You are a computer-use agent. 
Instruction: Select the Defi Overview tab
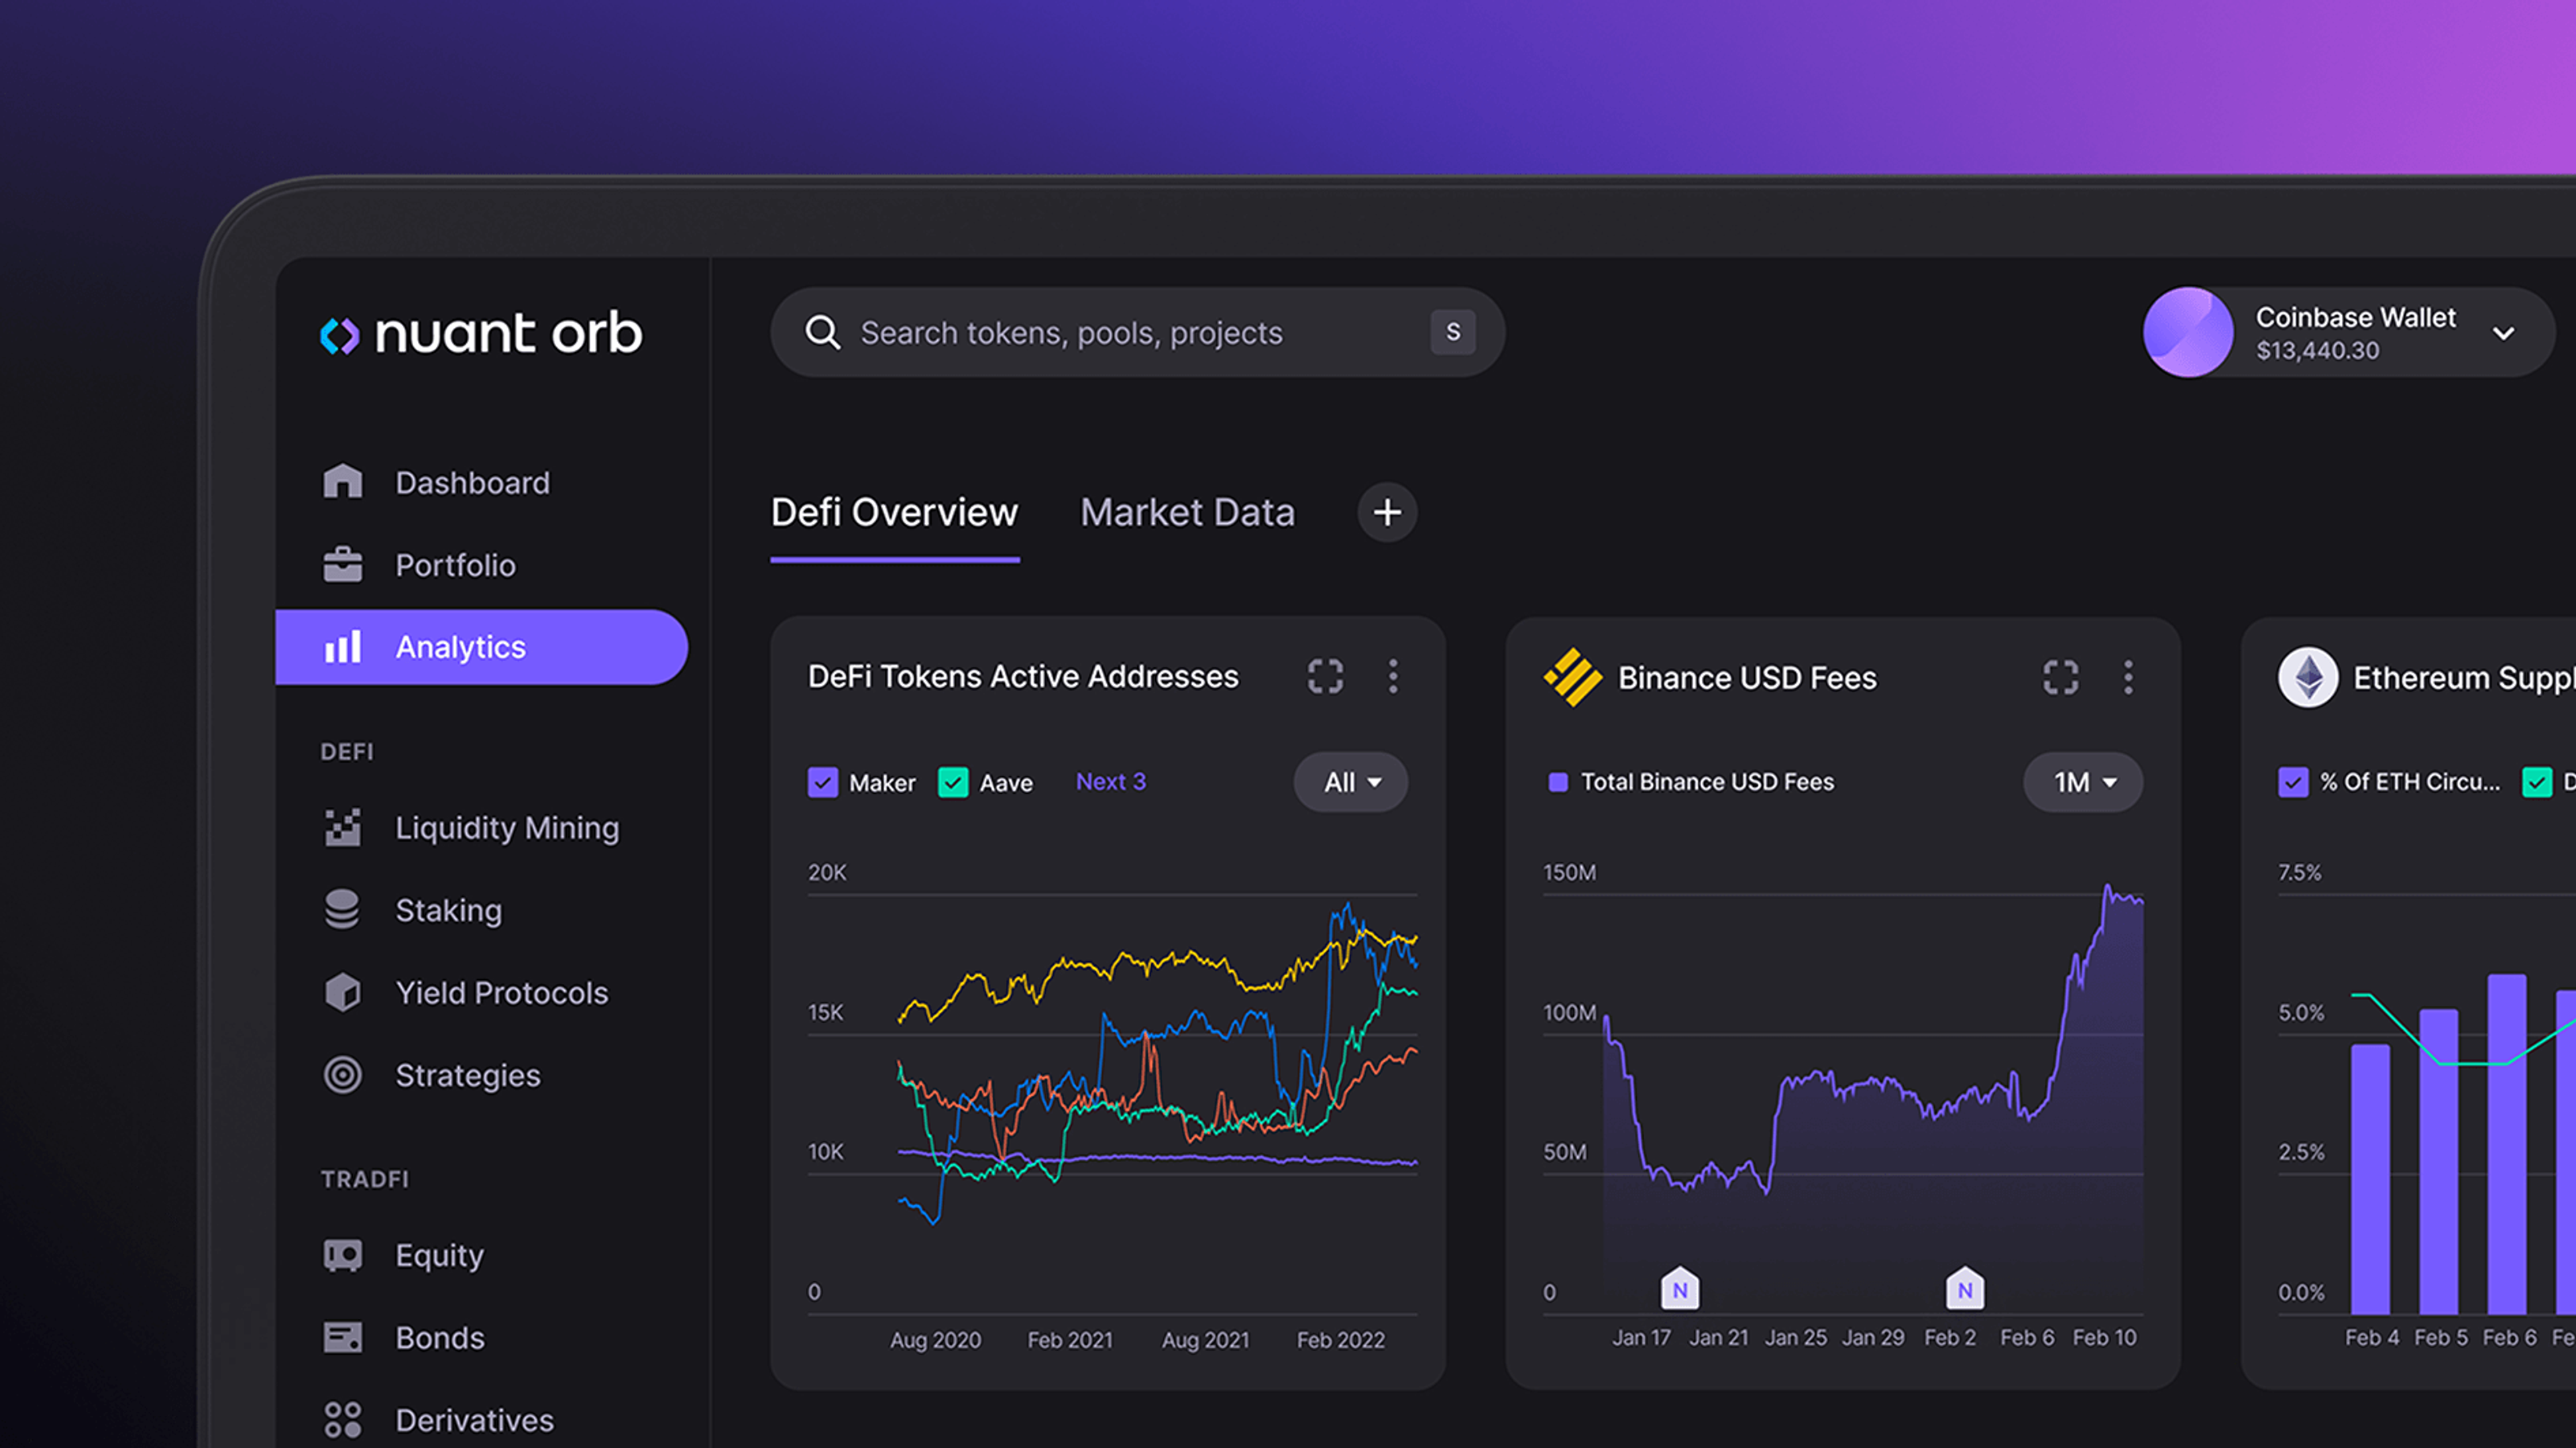[x=894, y=512]
